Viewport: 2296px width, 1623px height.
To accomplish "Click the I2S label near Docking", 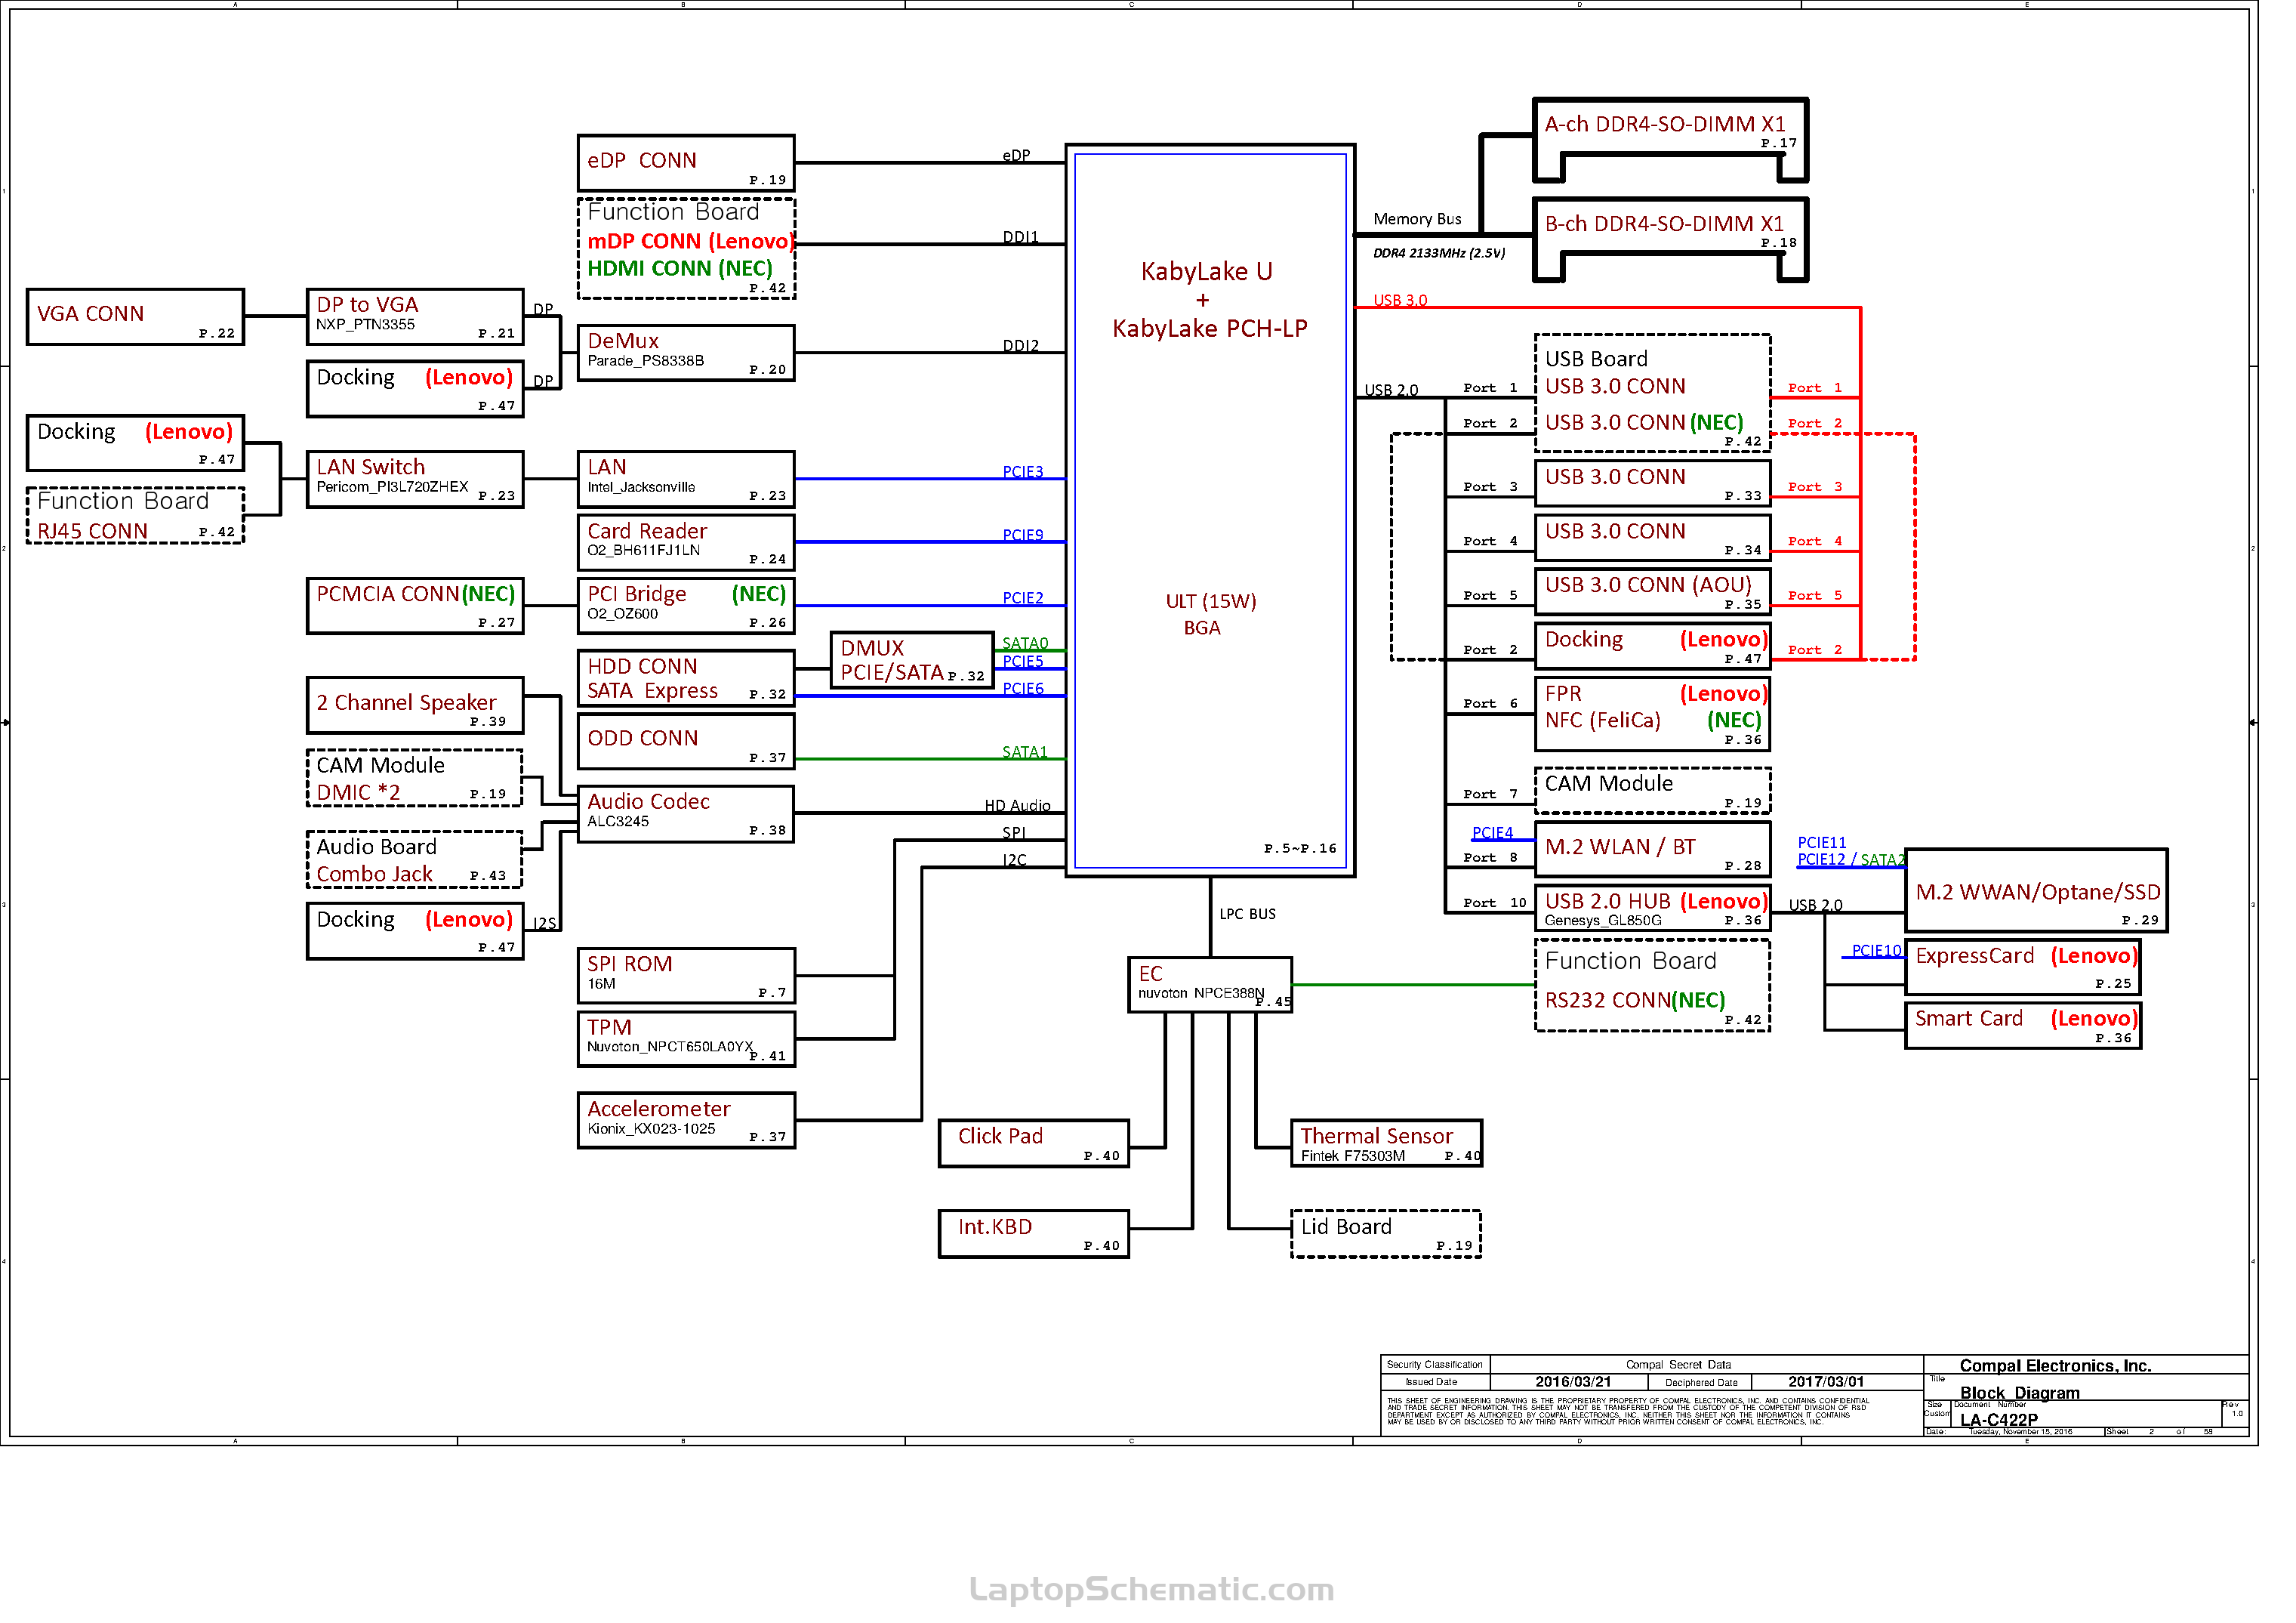I will tap(544, 924).
